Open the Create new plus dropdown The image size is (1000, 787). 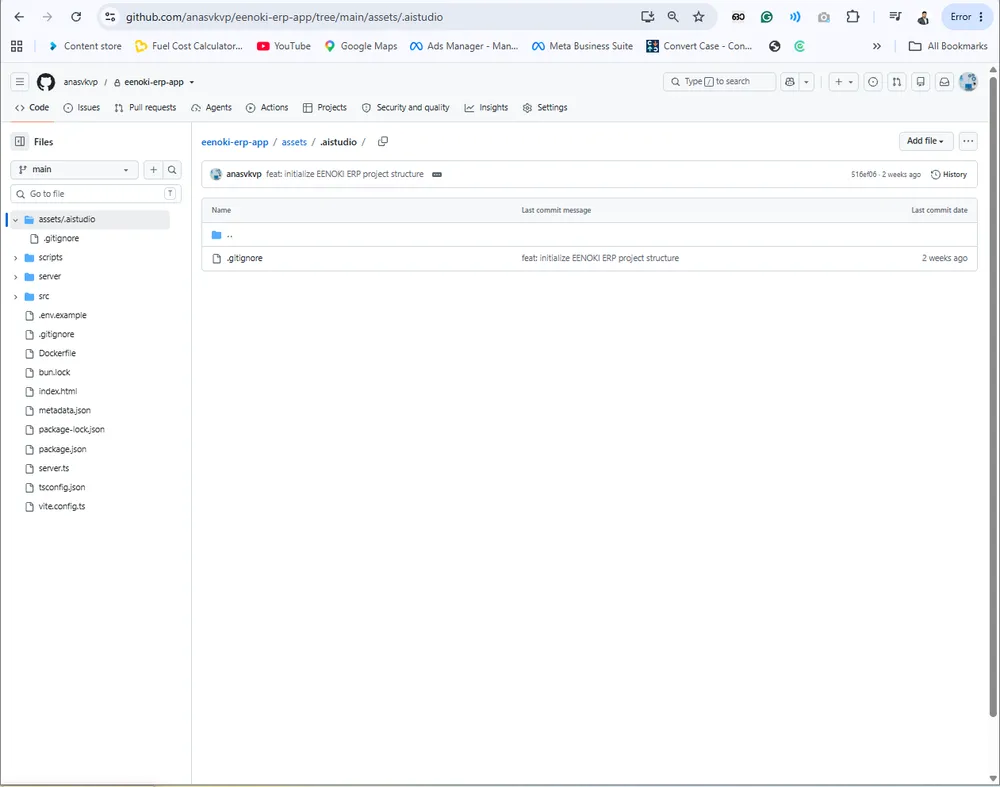tap(843, 82)
